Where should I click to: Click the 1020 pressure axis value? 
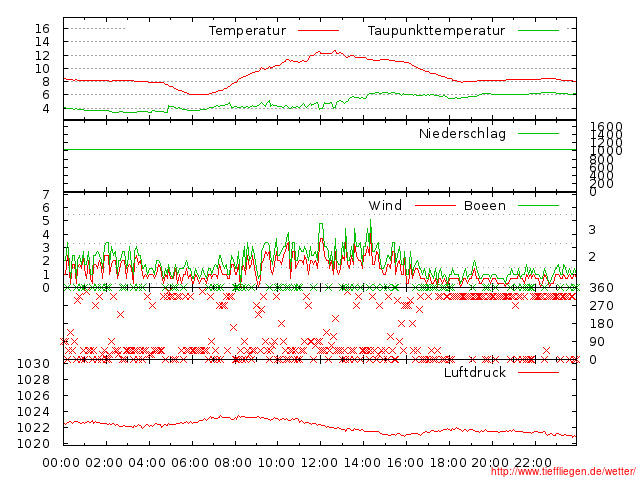pos(33,443)
